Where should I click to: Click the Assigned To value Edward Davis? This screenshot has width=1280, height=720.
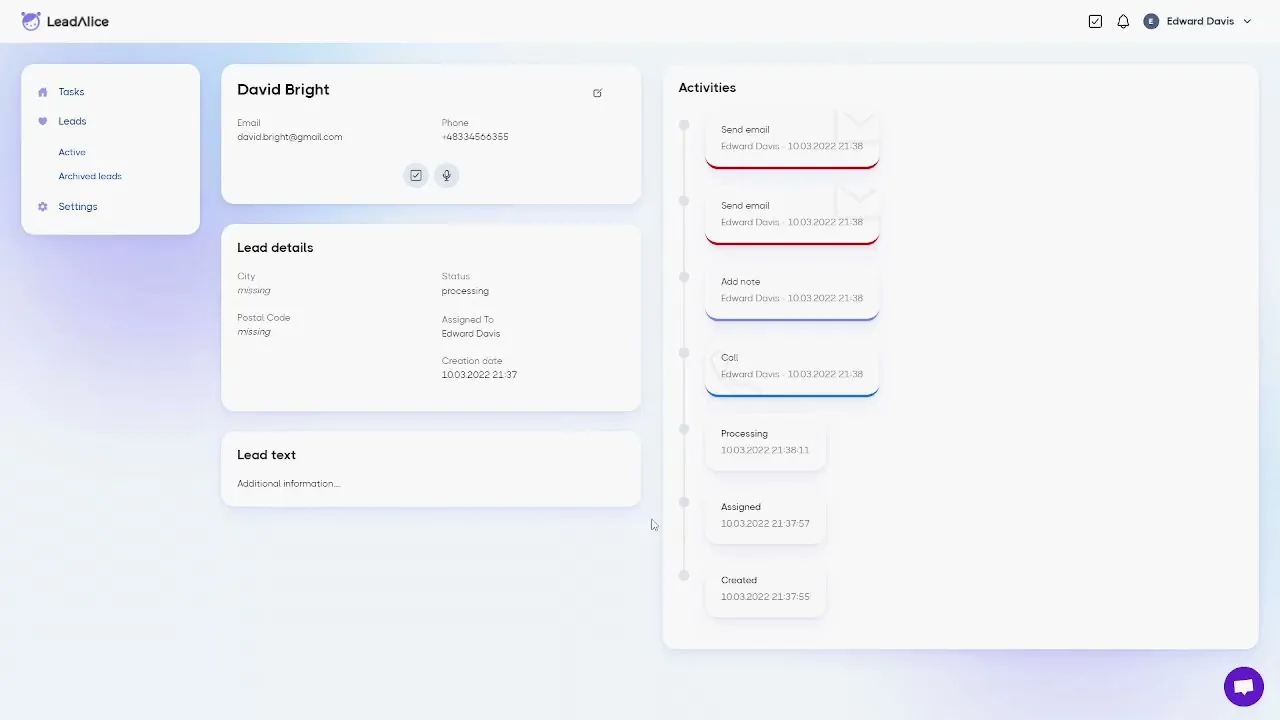[471, 334]
